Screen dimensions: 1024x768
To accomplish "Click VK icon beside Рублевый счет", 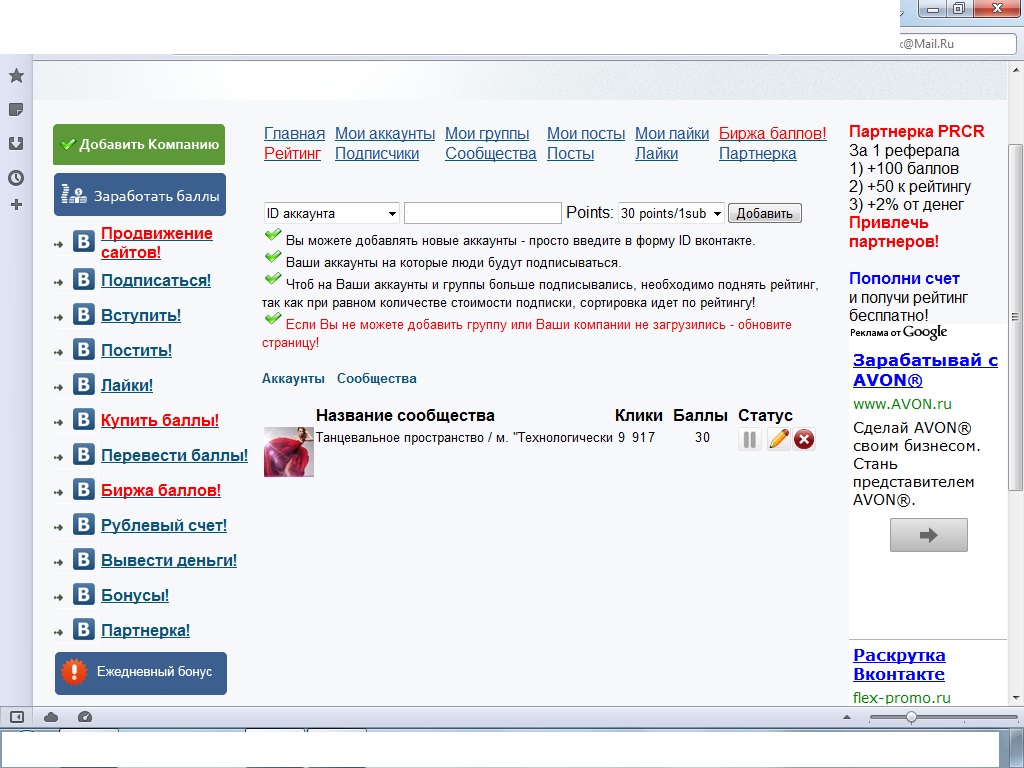I will [x=83, y=524].
